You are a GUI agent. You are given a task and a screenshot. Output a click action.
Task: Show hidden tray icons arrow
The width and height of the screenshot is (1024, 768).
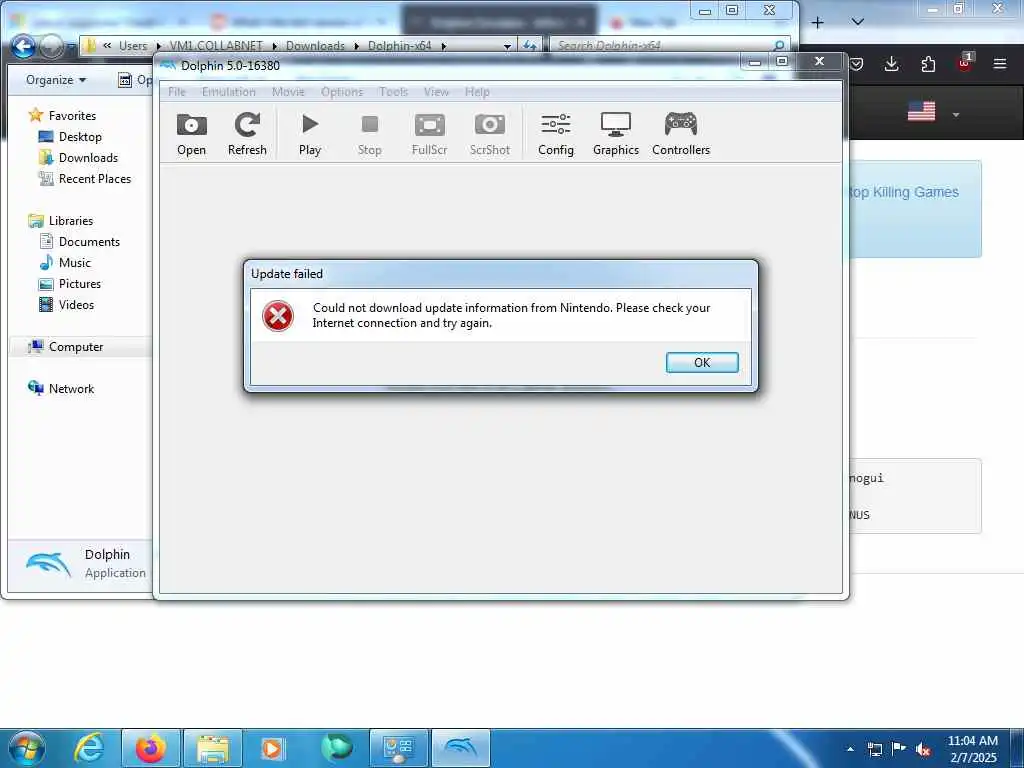pos(850,749)
